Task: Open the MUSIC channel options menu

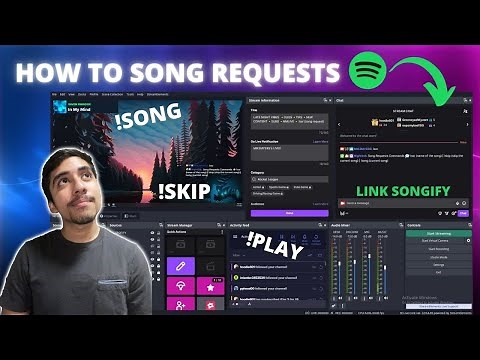Action: click(x=379, y=298)
